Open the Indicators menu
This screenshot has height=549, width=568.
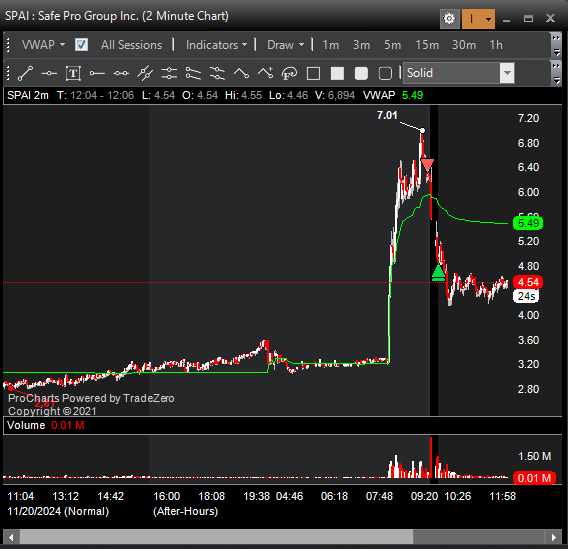point(216,45)
